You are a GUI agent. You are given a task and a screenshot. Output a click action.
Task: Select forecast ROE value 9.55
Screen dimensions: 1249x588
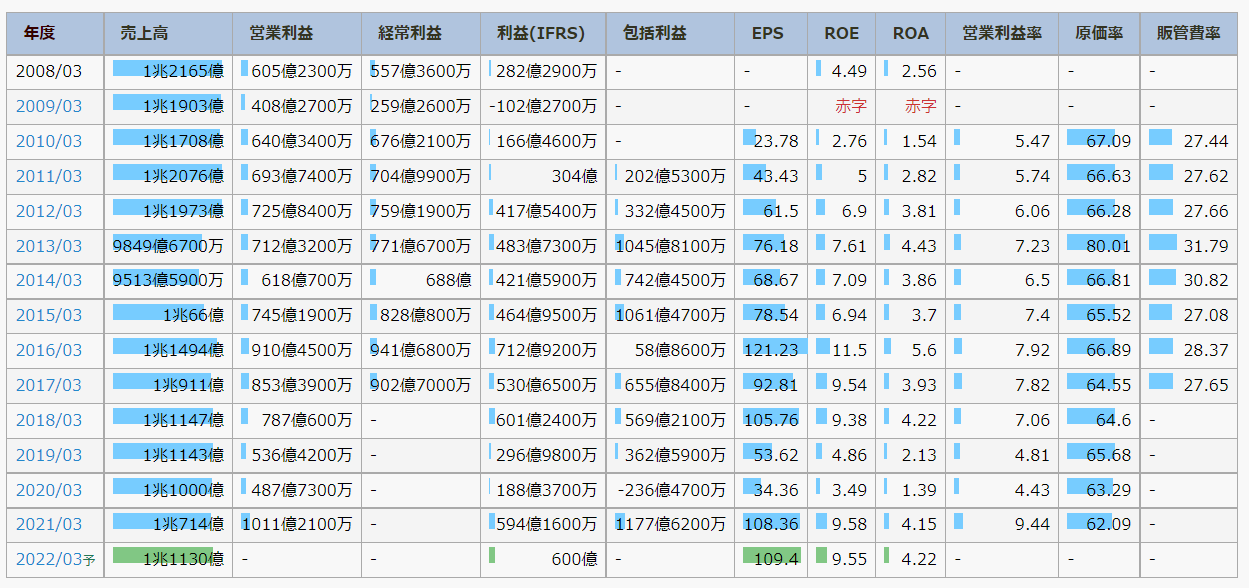[x=850, y=559]
